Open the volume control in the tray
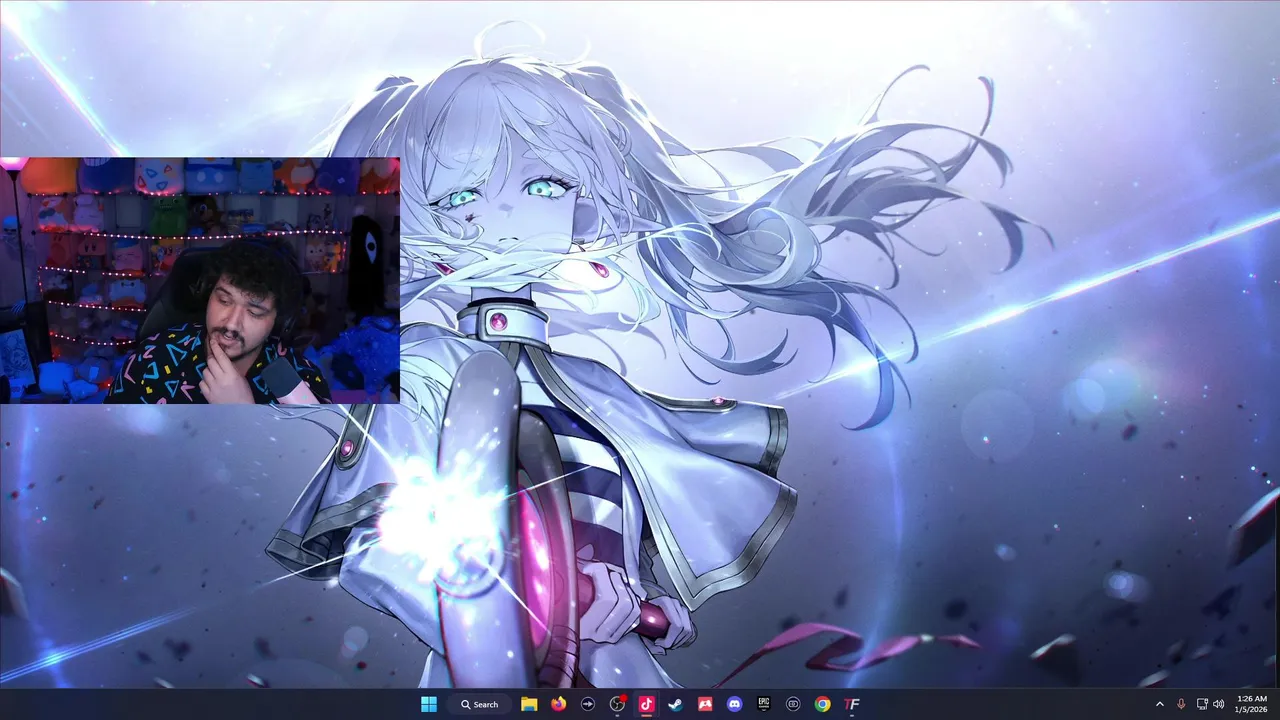Viewport: 1280px width, 720px height. [x=1220, y=704]
